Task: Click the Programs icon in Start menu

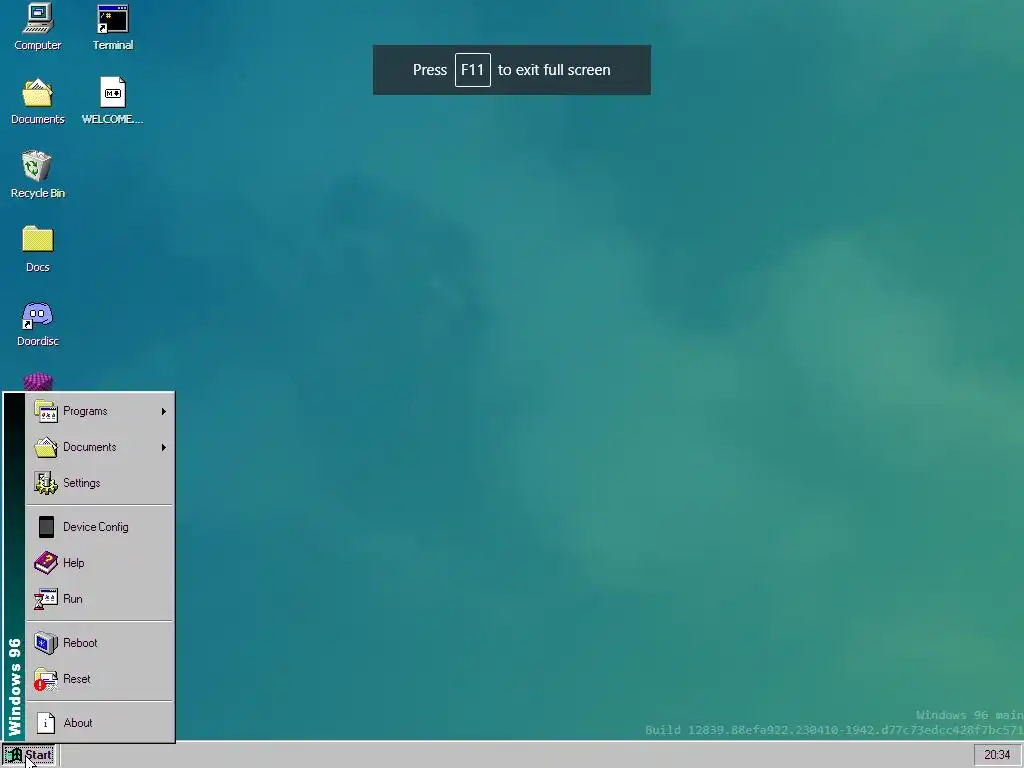Action: click(46, 411)
